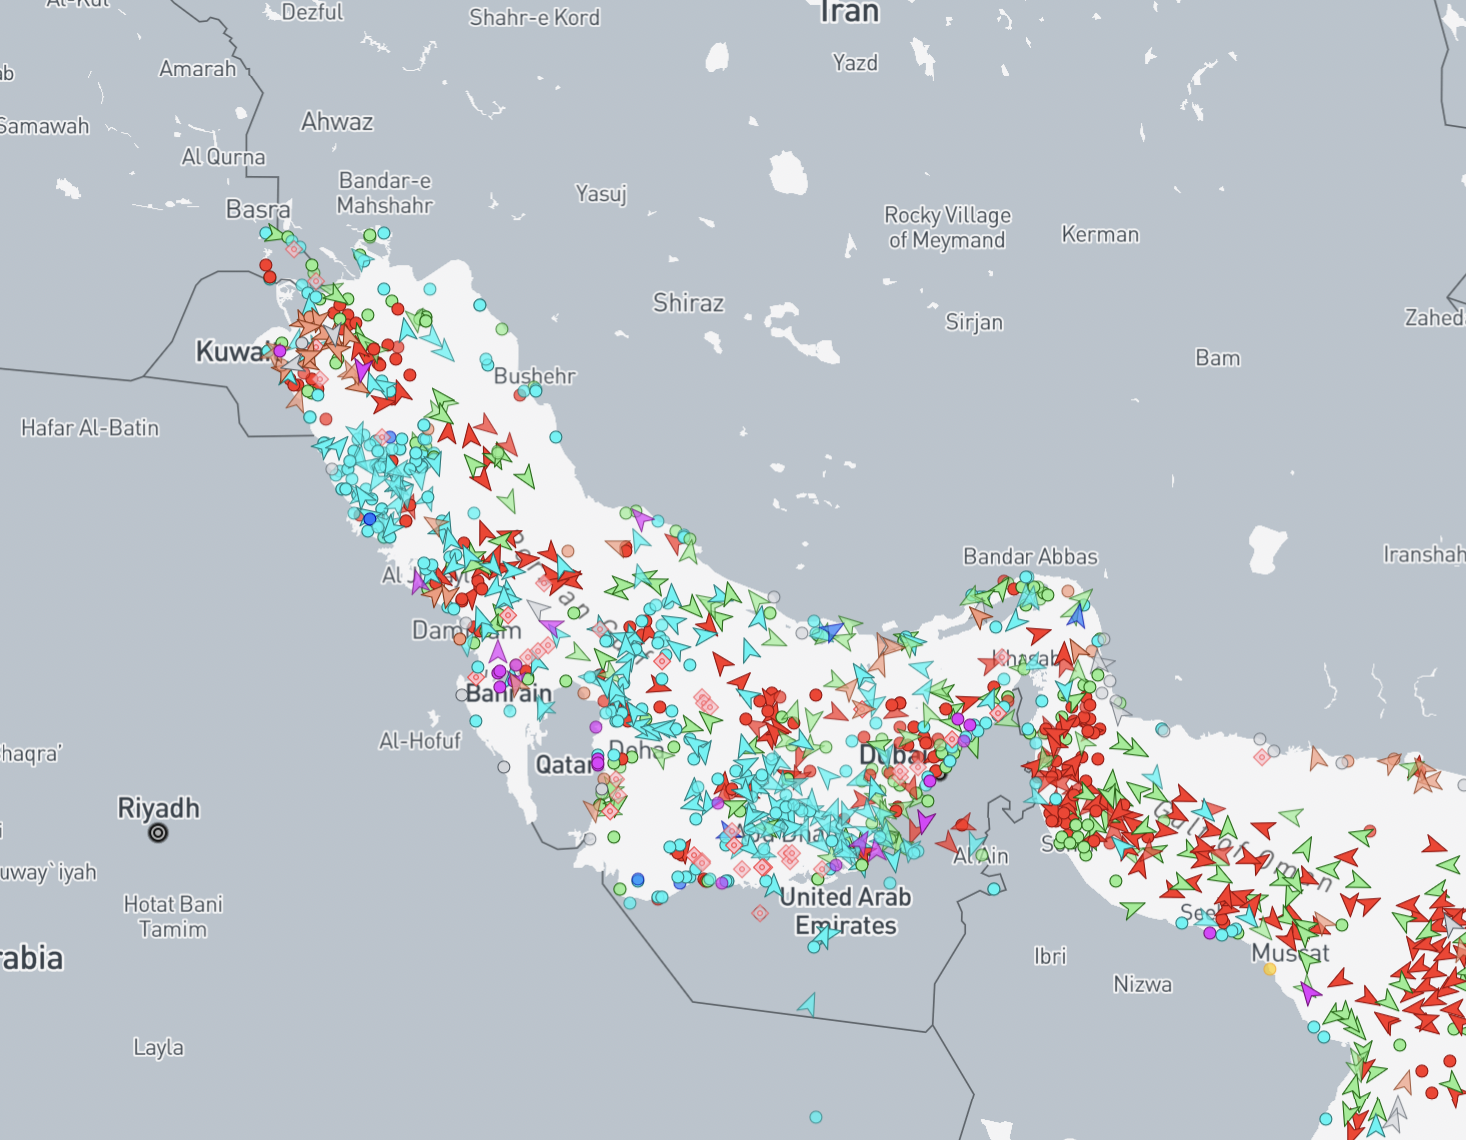Click the Hafar Al-Batin city label
This screenshot has width=1466, height=1140.
pyautogui.click(x=90, y=428)
